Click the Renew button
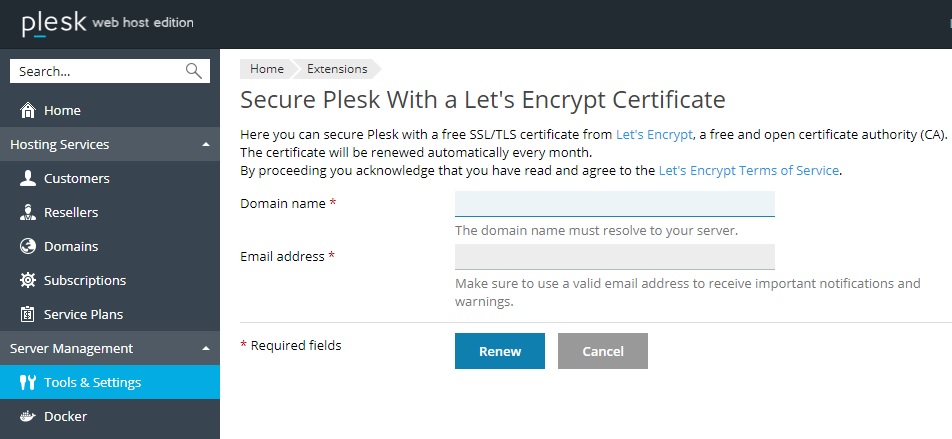 coord(500,351)
